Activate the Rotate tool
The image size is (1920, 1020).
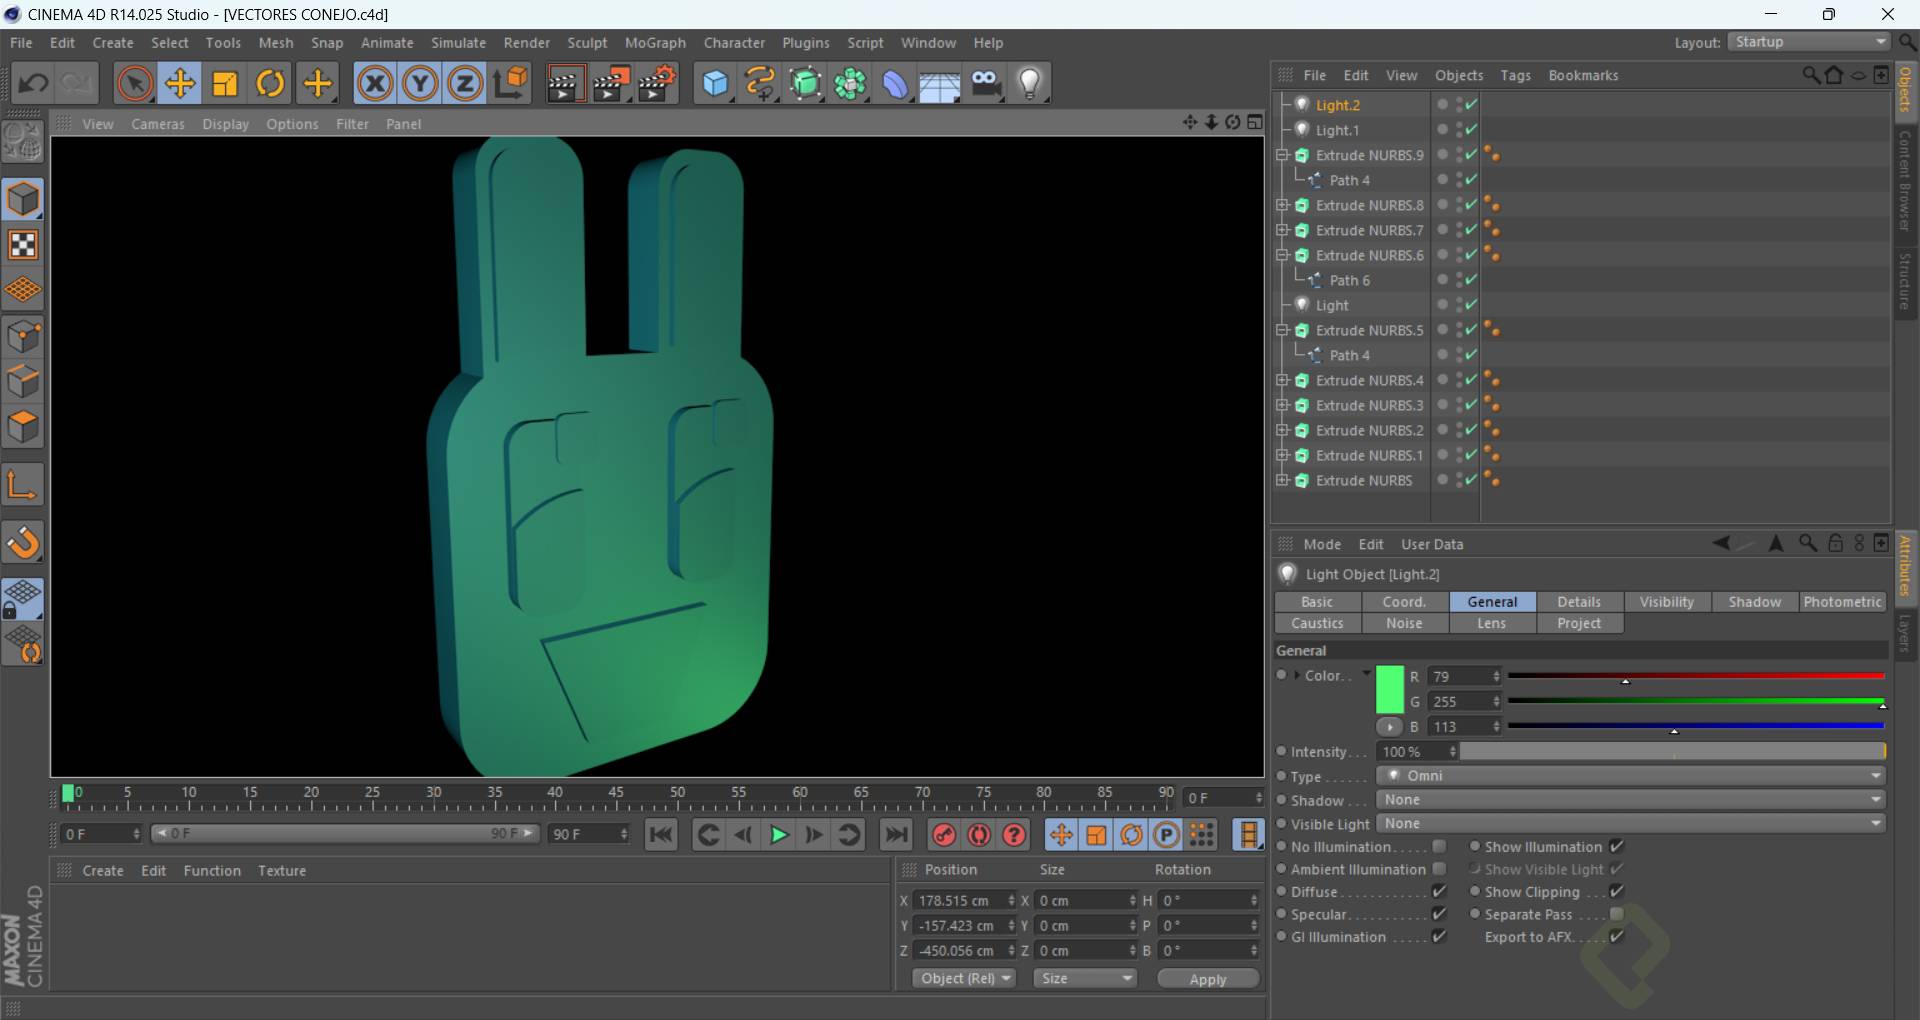(x=270, y=83)
